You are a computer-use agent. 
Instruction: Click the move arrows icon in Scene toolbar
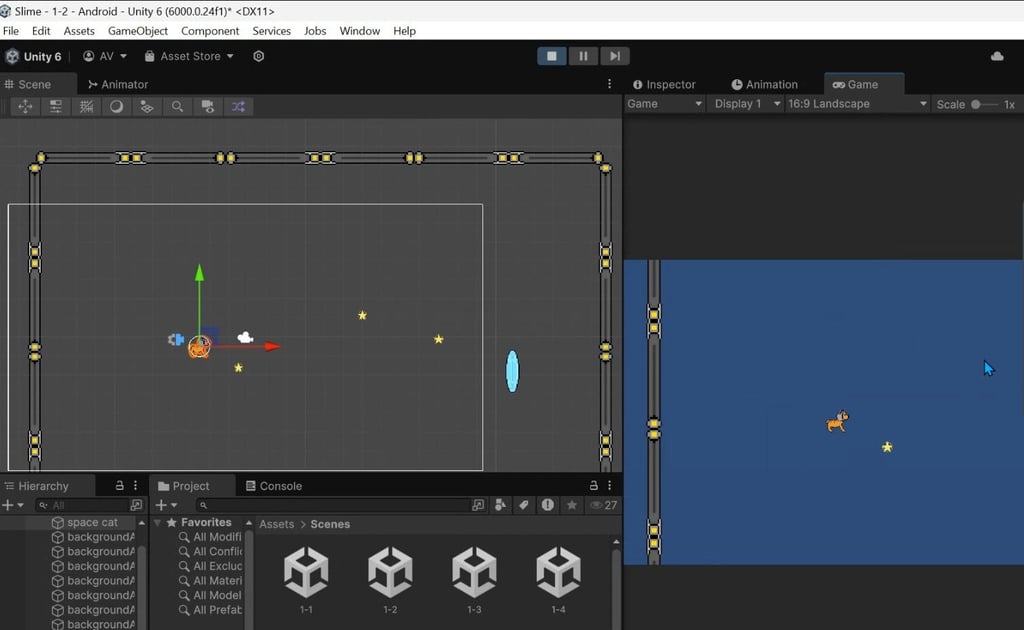tap(25, 106)
